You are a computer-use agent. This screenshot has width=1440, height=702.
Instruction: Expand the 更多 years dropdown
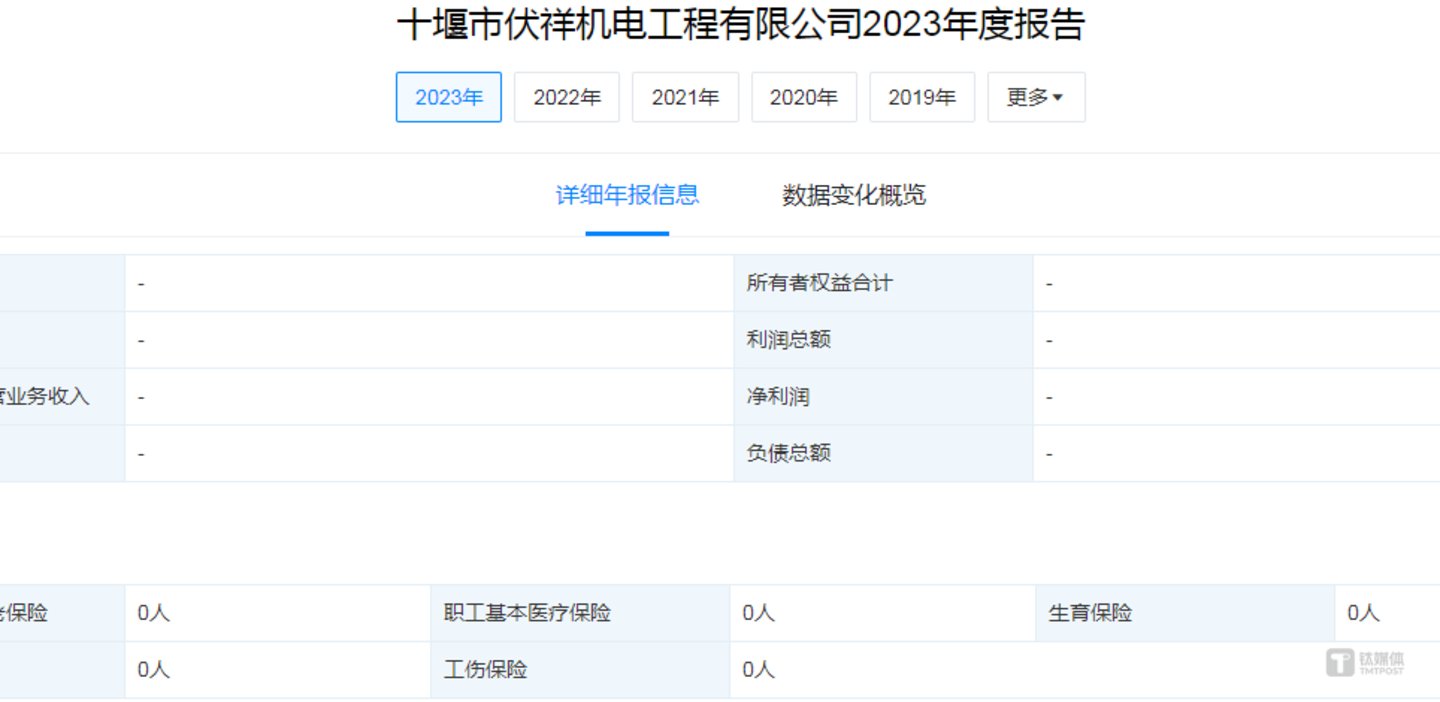coord(1035,97)
